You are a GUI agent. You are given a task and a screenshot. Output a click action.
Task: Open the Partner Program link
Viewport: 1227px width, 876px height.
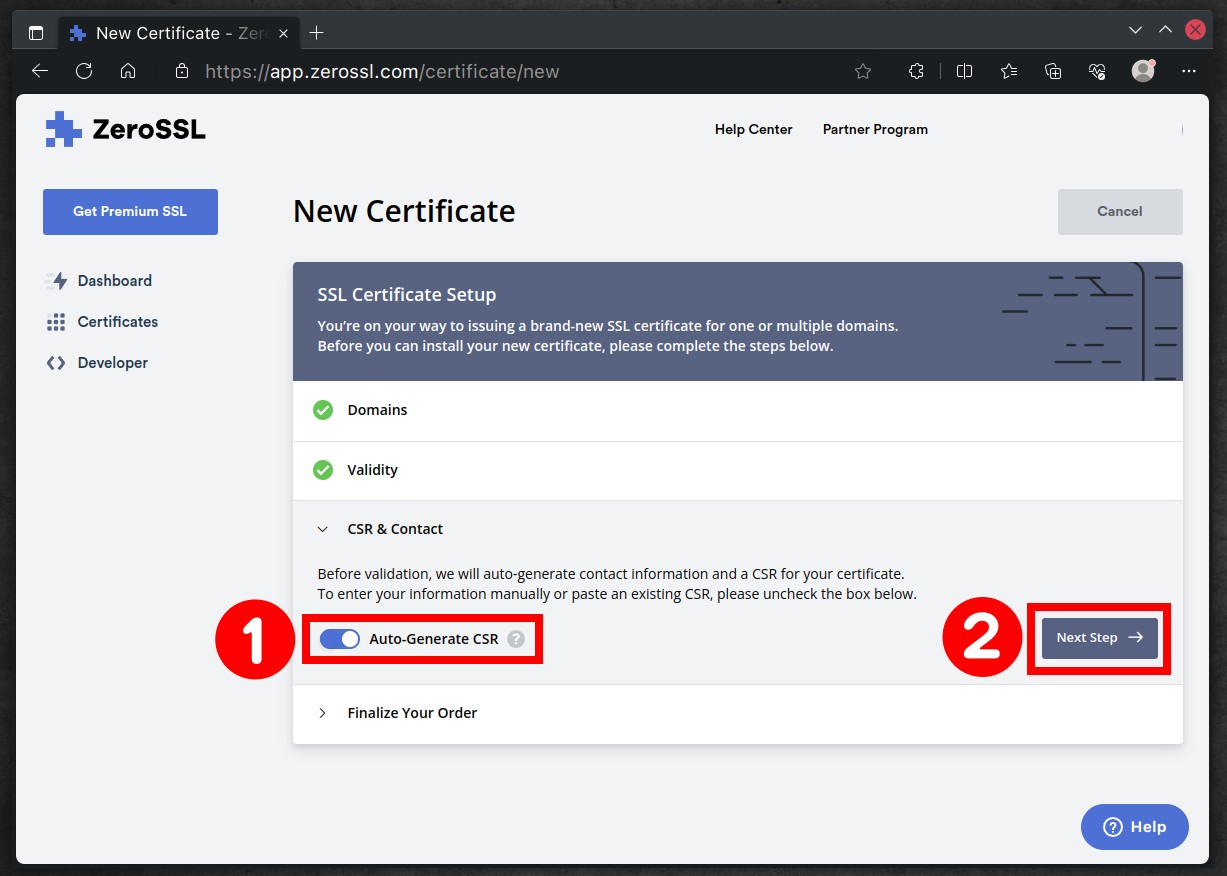point(875,129)
